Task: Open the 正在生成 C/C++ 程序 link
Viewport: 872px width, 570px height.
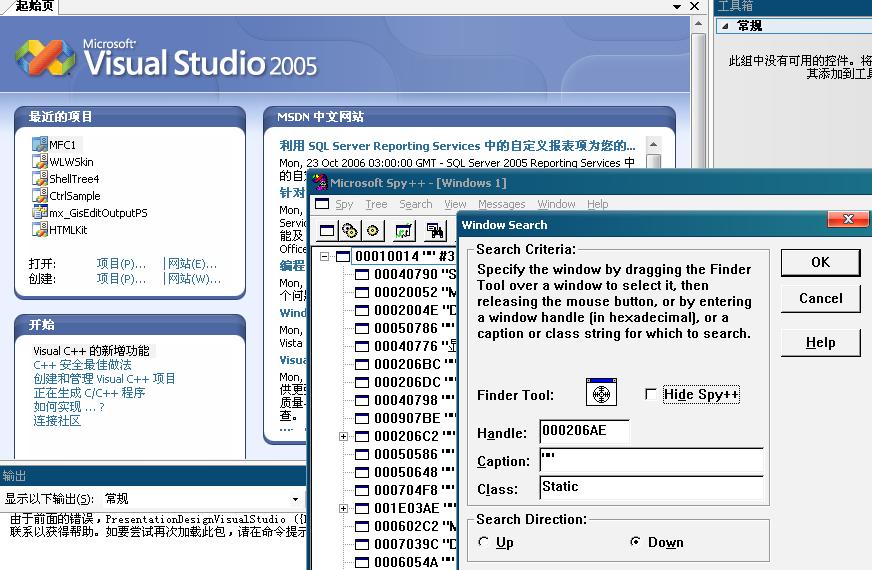Action: pos(89,393)
